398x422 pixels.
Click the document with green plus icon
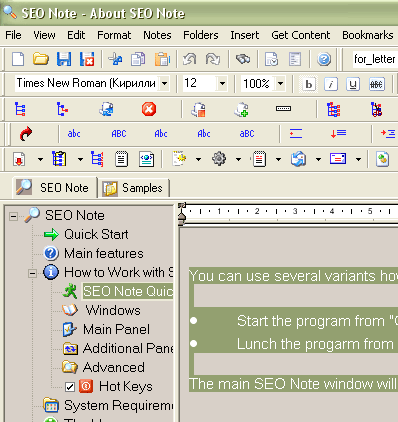241,109
